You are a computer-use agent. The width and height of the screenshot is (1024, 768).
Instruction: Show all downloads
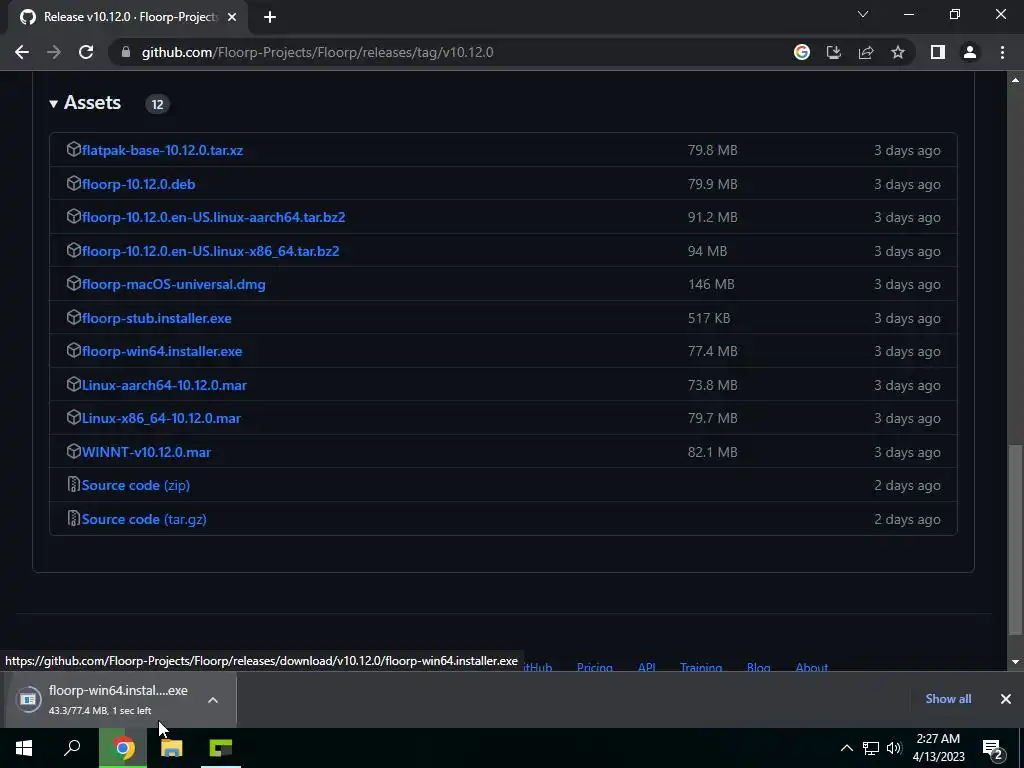tap(948, 699)
